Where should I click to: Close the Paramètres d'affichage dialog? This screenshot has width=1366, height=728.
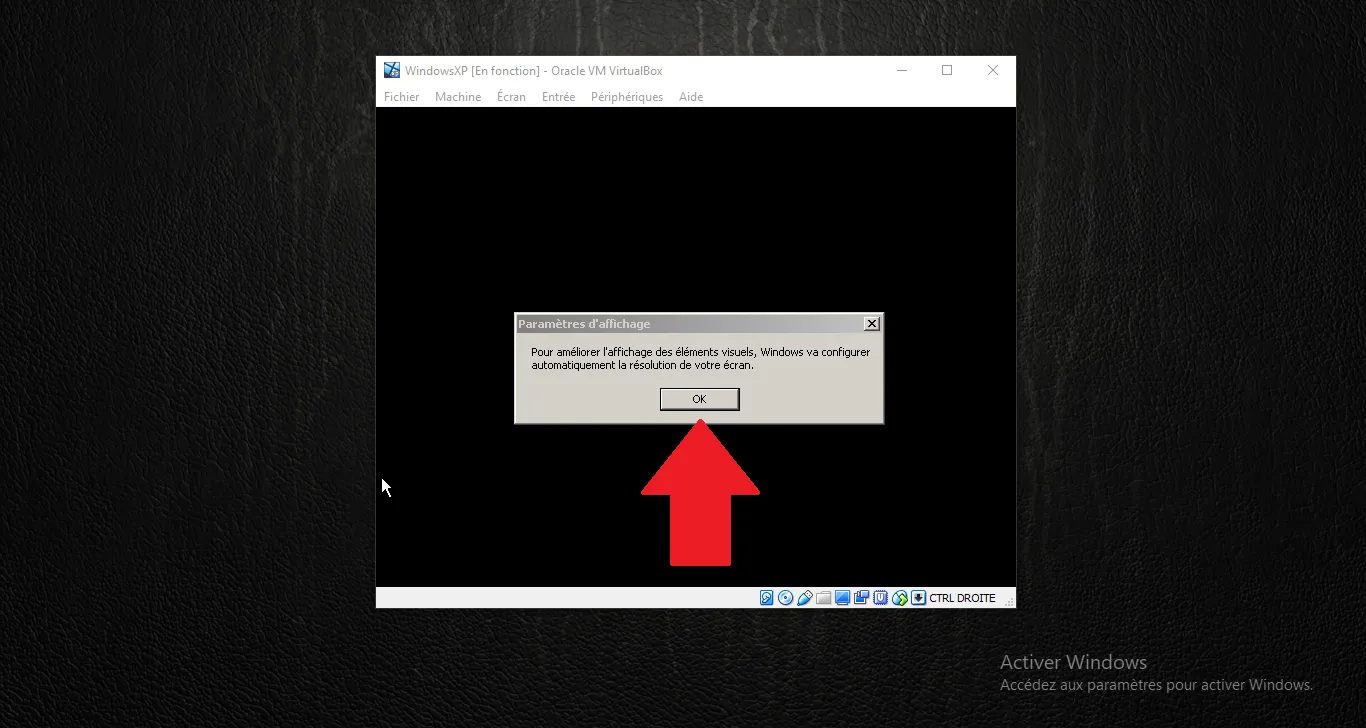pyautogui.click(x=871, y=323)
